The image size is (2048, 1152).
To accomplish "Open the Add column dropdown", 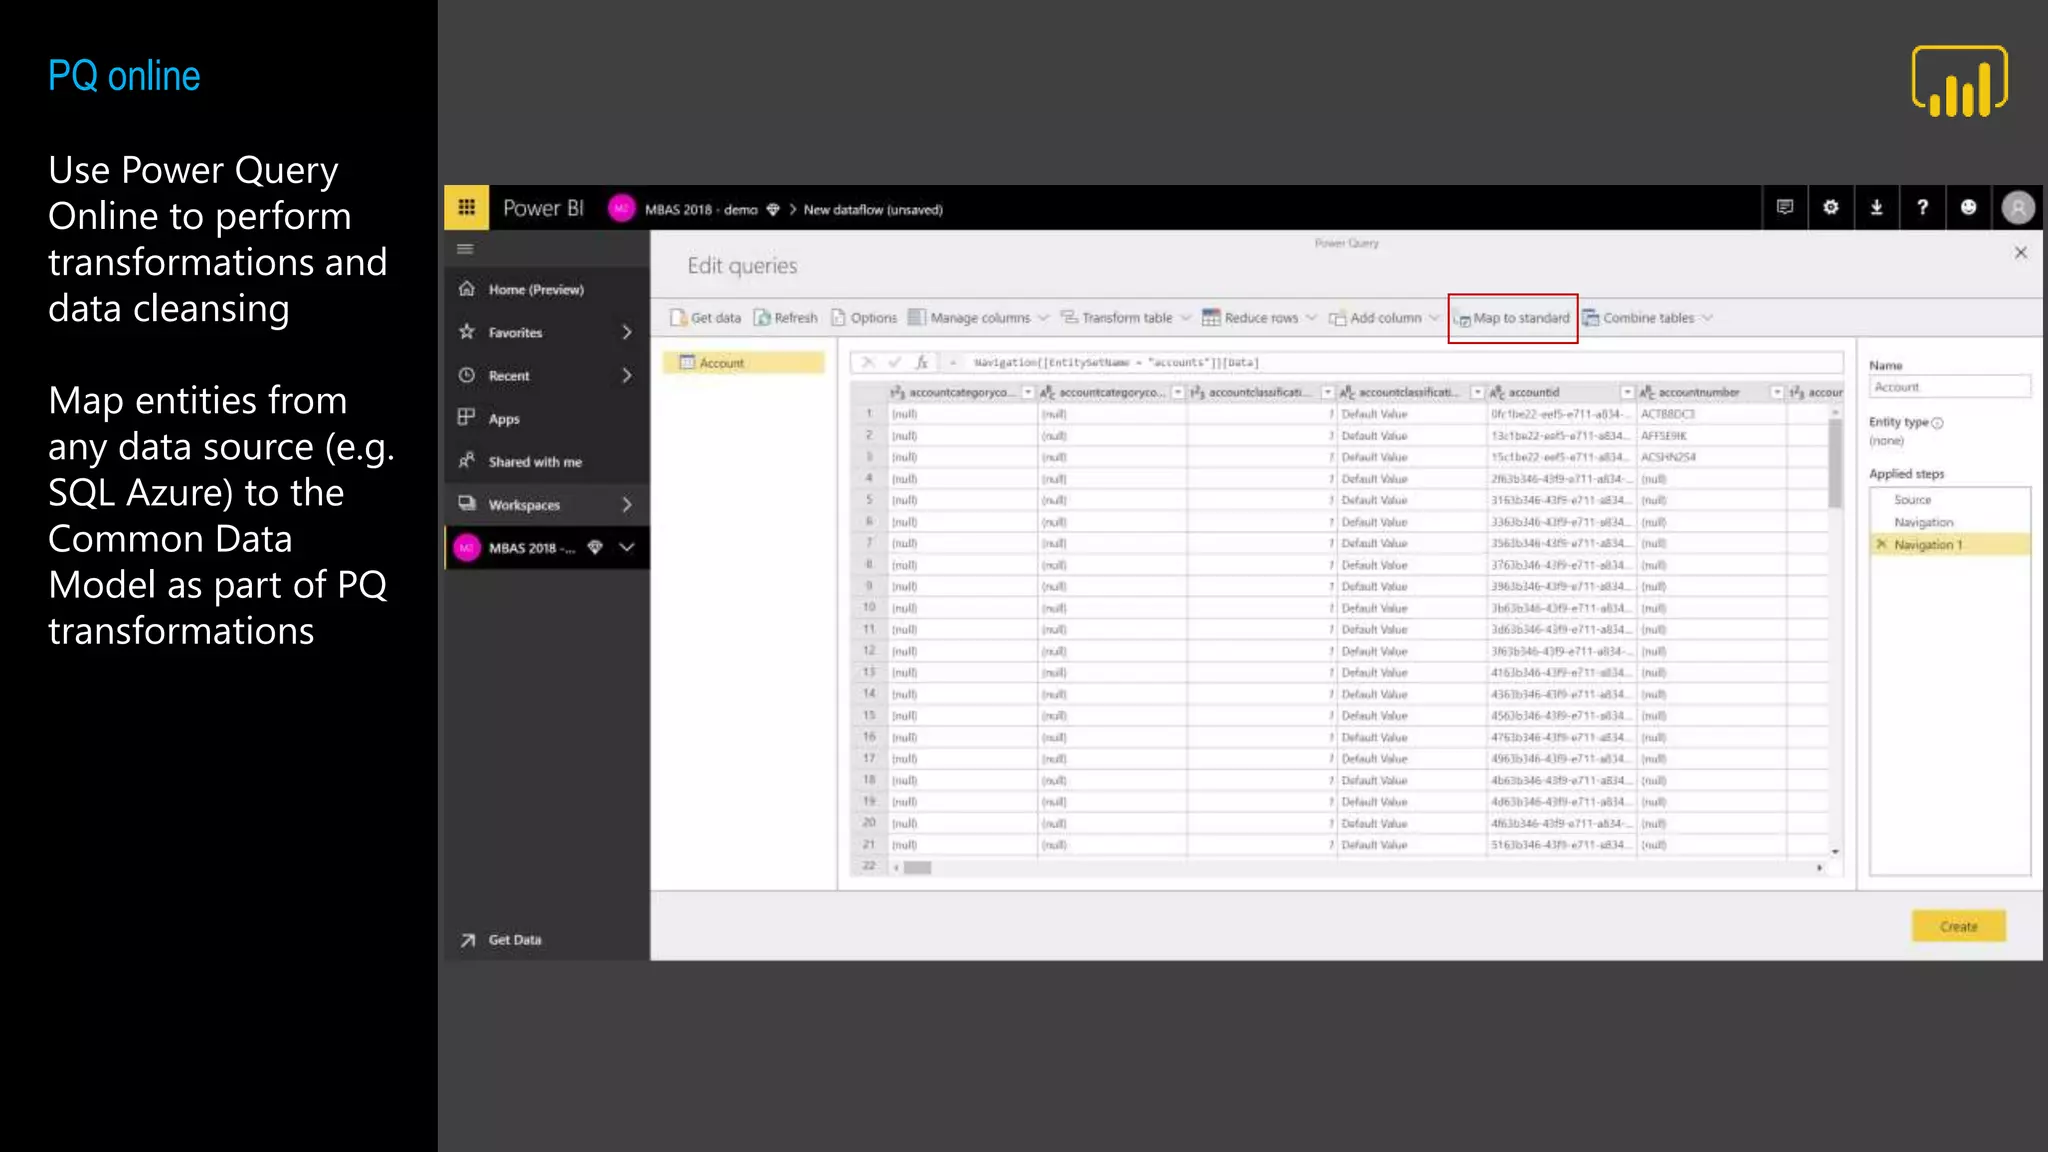I will point(1384,317).
